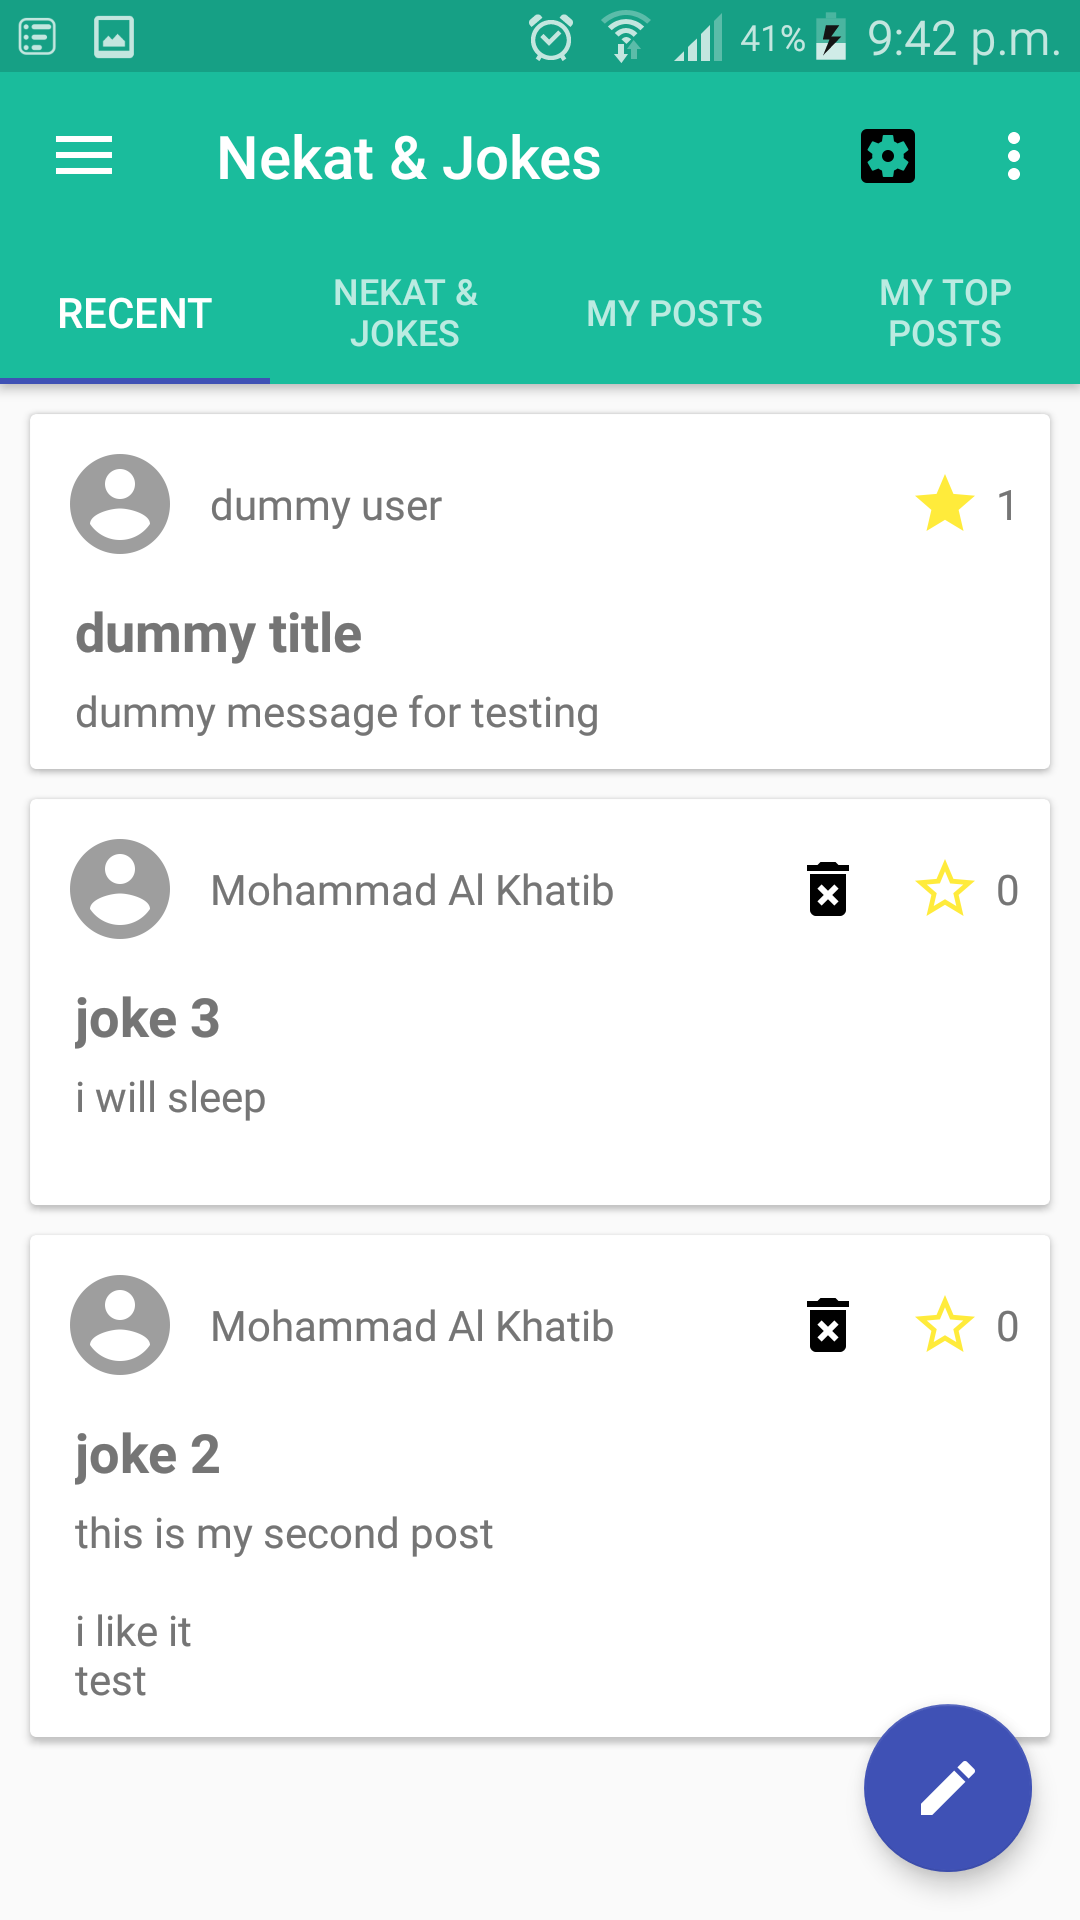This screenshot has width=1080, height=1920.
Task: Star the joke 3 post
Action: tap(944, 889)
